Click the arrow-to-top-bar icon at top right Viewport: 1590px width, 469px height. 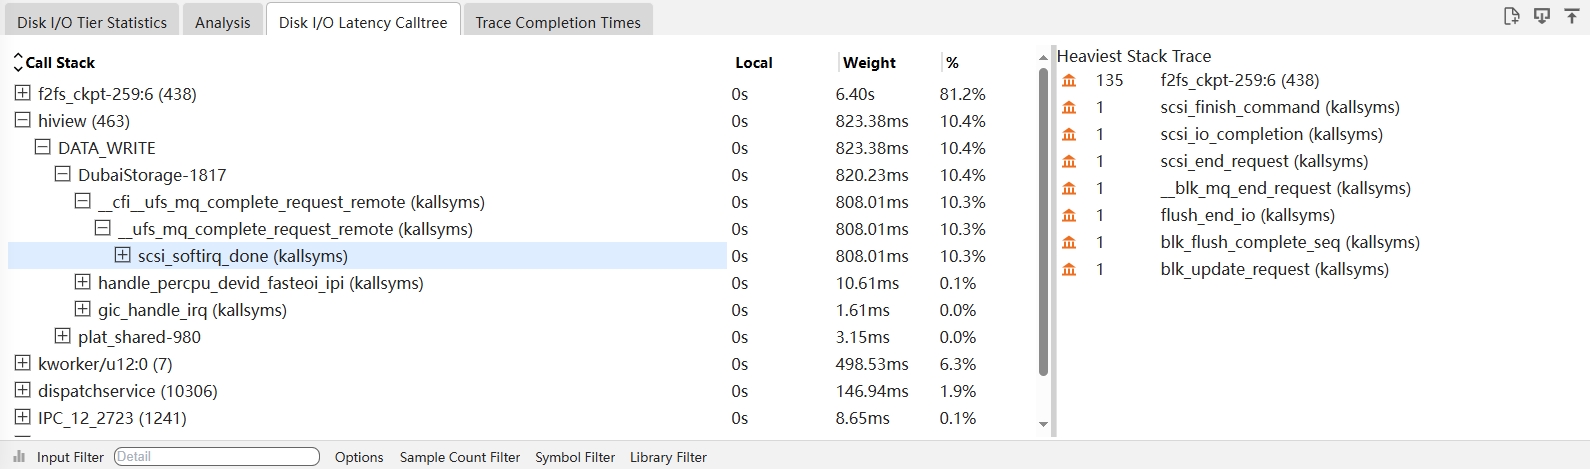1572,16
